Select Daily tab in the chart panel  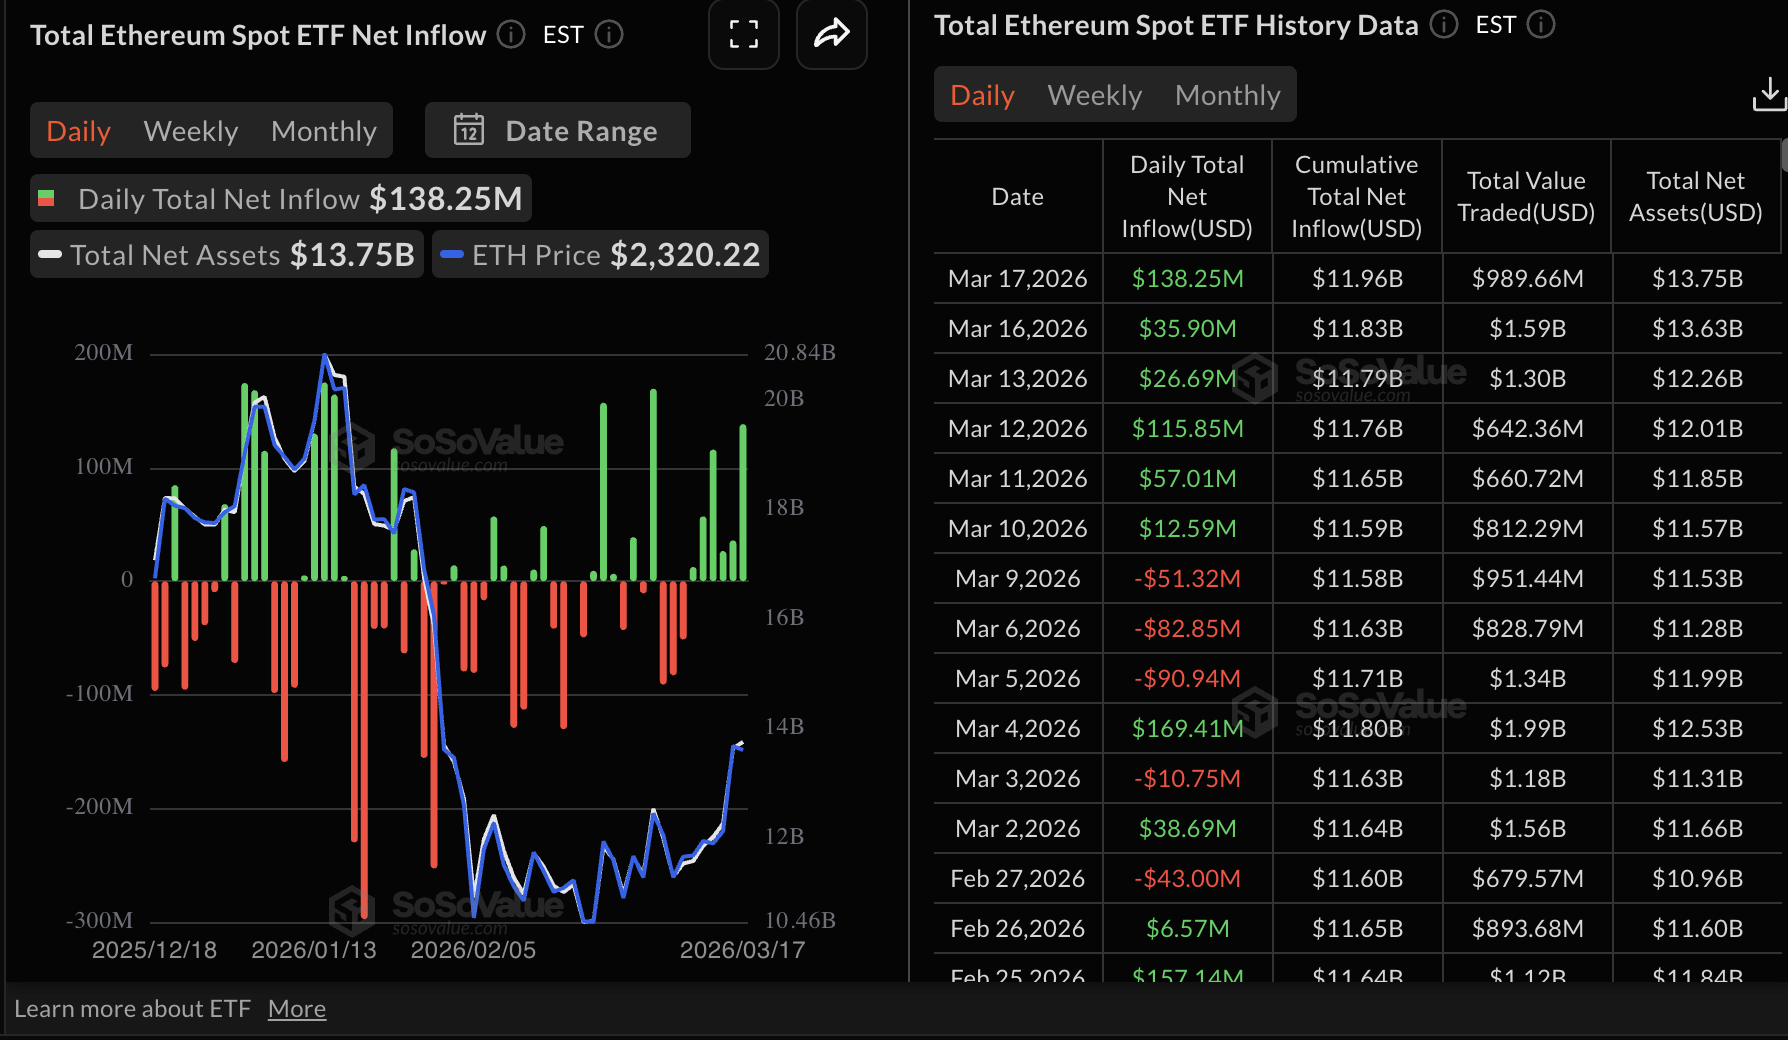(78, 131)
